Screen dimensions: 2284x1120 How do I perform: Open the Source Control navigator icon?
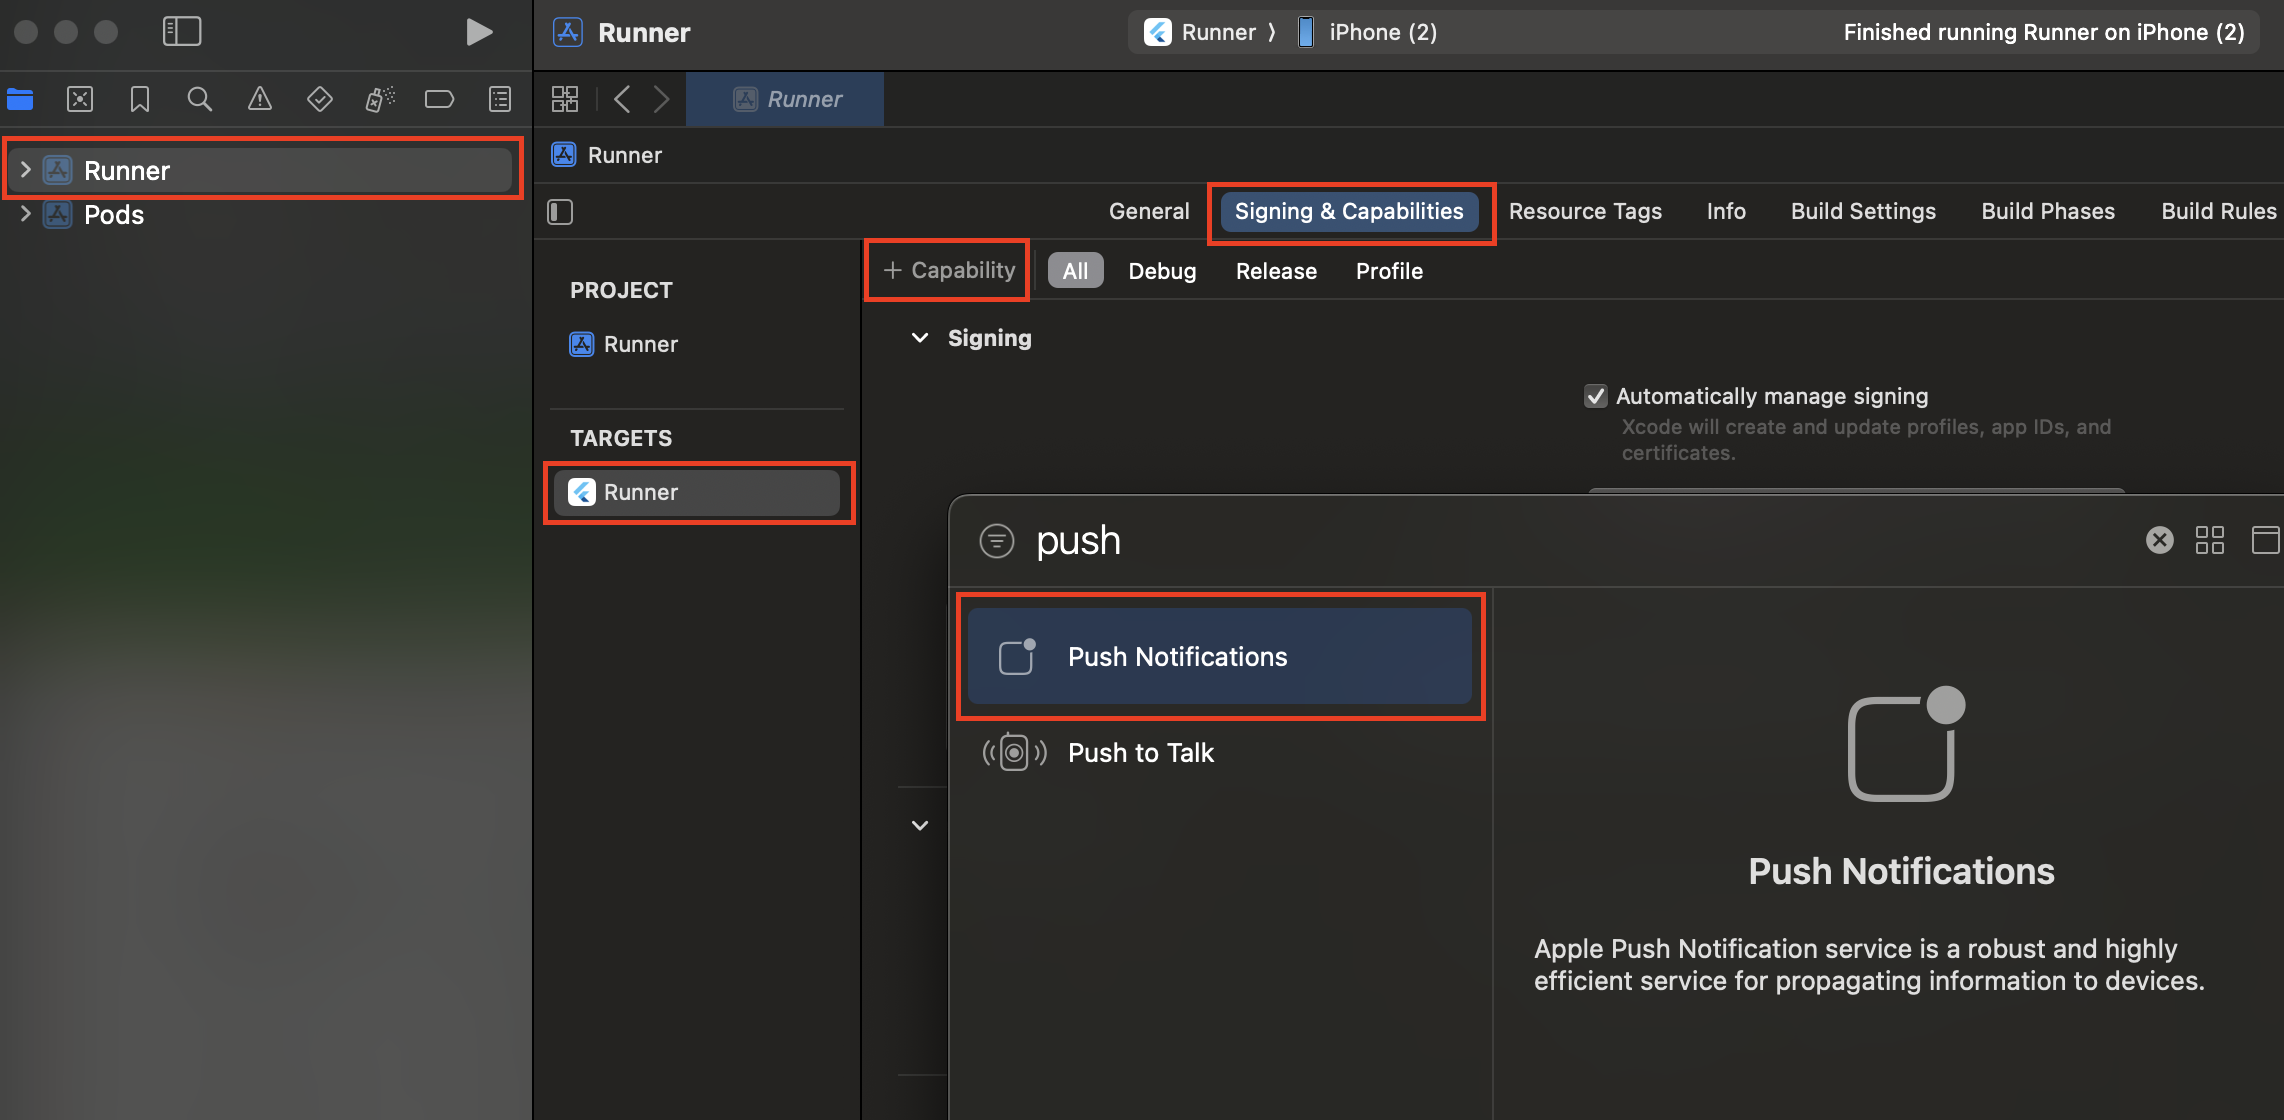point(80,99)
